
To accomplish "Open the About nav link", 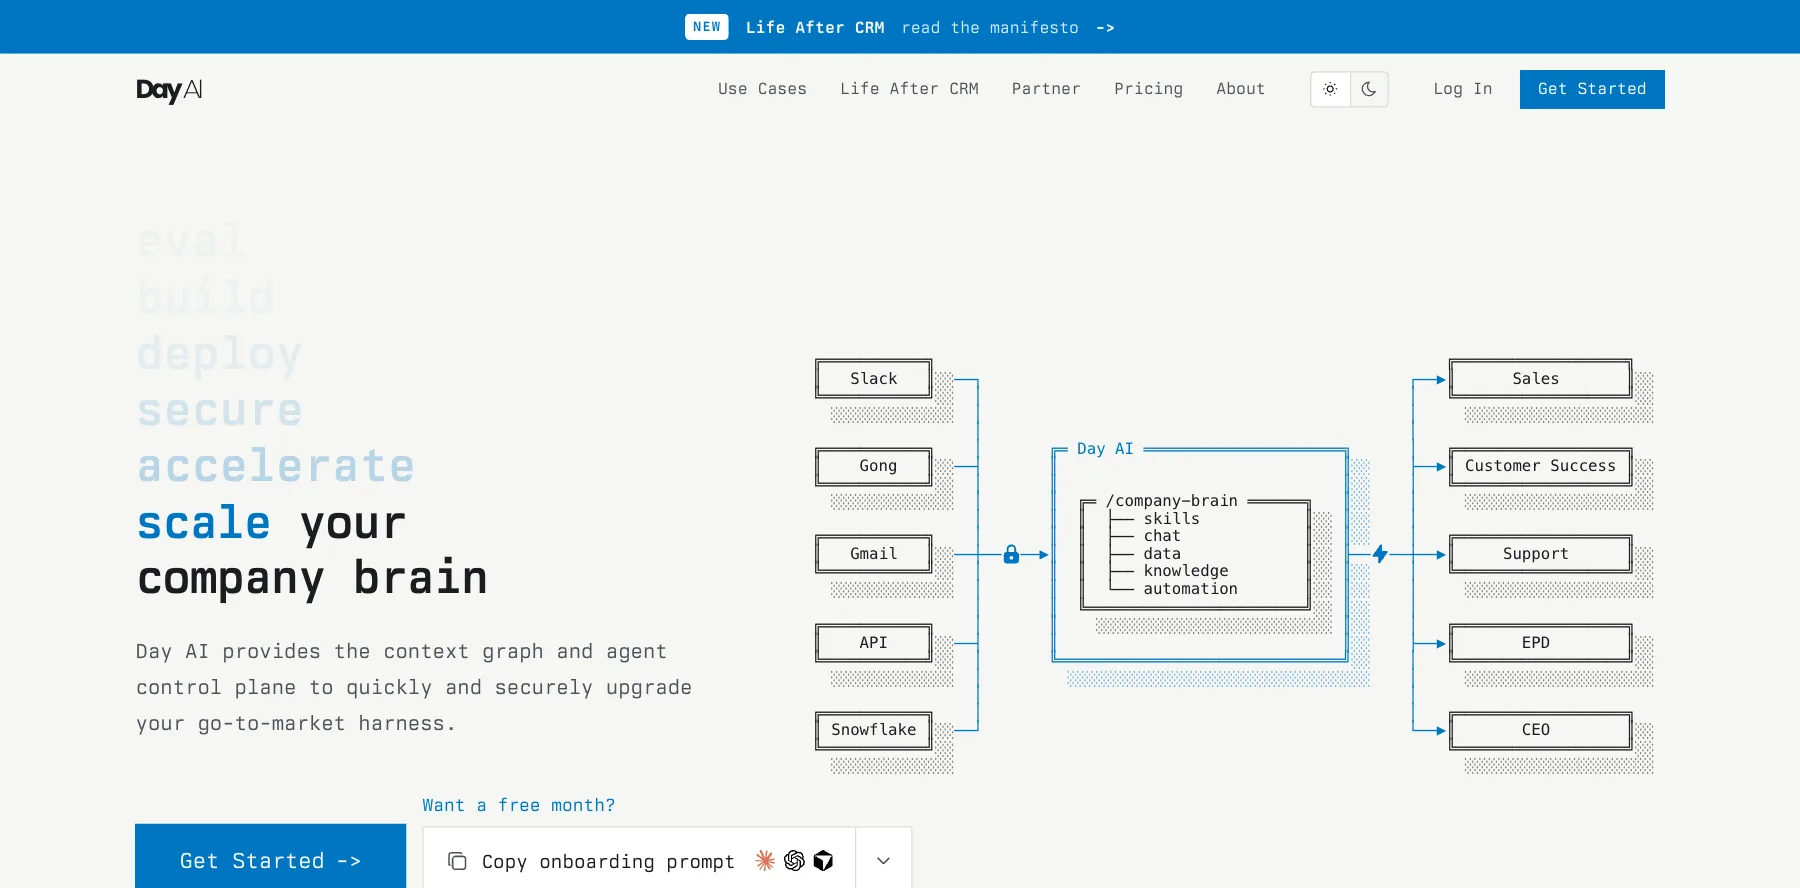I will coord(1240,89).
